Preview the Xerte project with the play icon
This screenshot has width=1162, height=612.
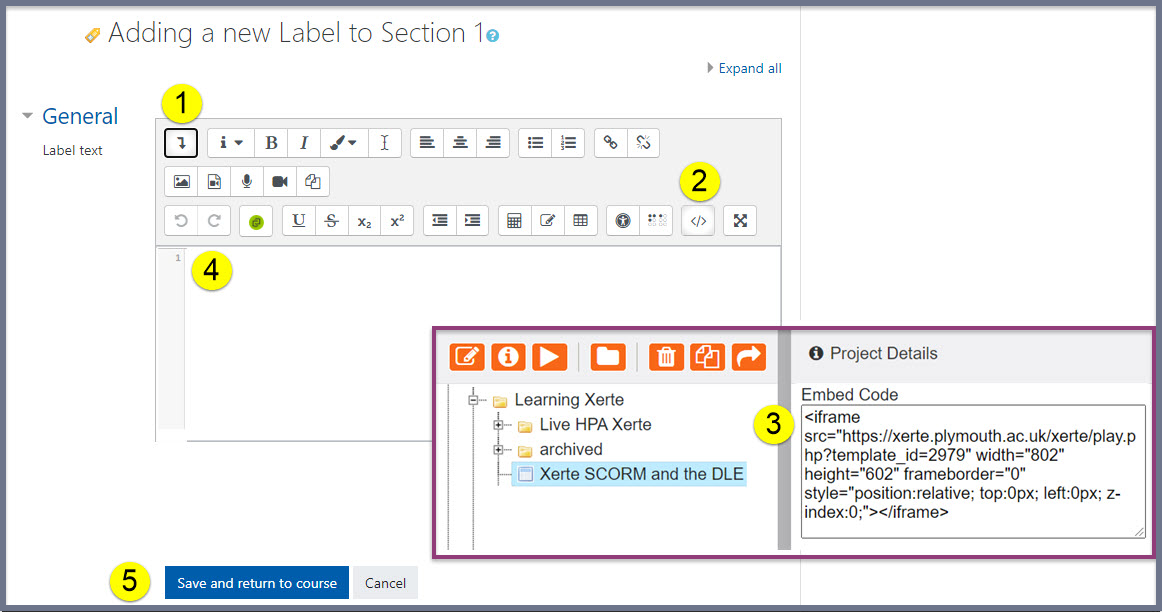[x=548, y=357]
